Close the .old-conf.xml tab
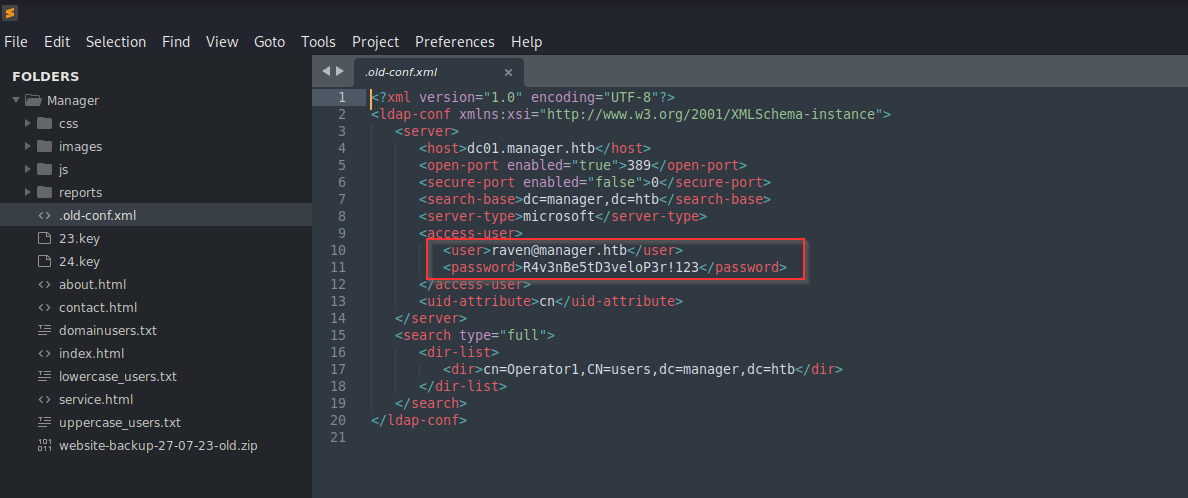Screen dimensions: 1188x498 pyautogui.click(x=508, y=73)
